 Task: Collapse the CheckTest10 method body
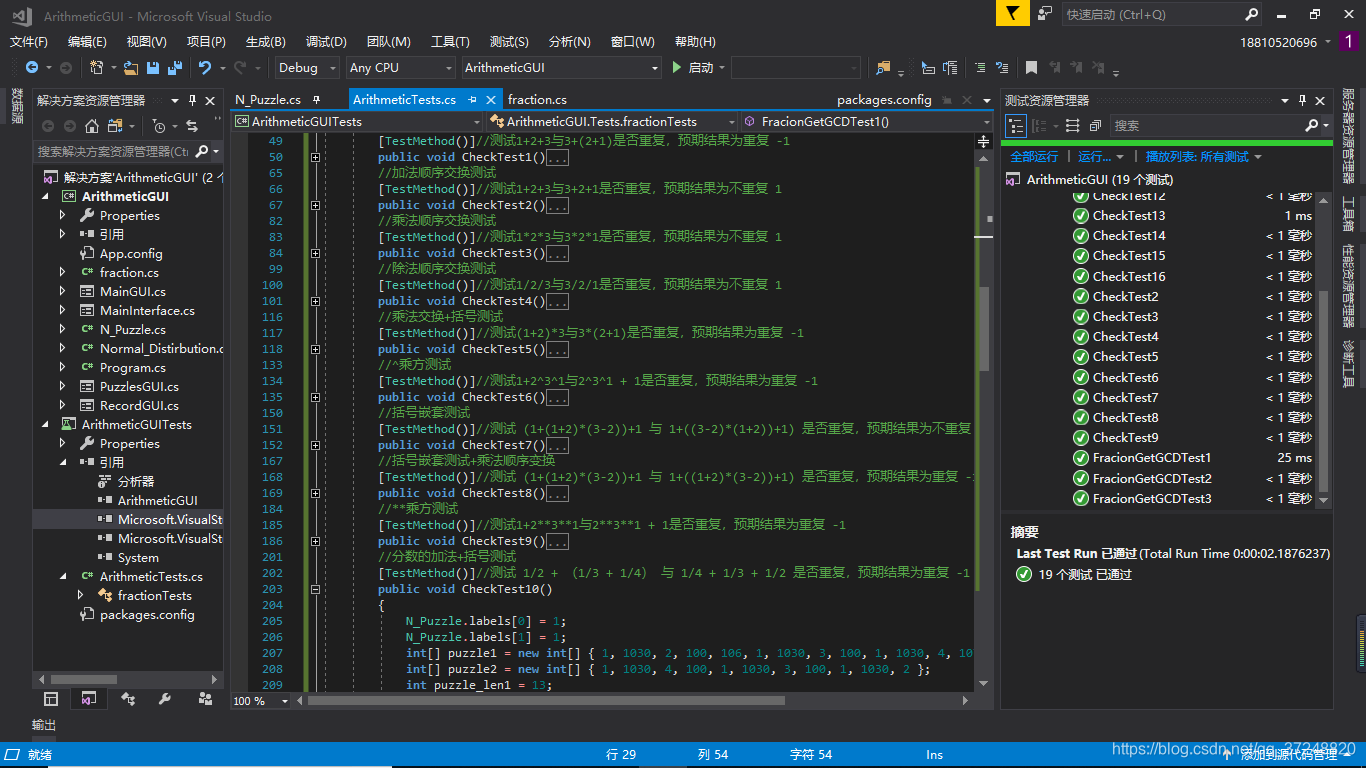315,589
